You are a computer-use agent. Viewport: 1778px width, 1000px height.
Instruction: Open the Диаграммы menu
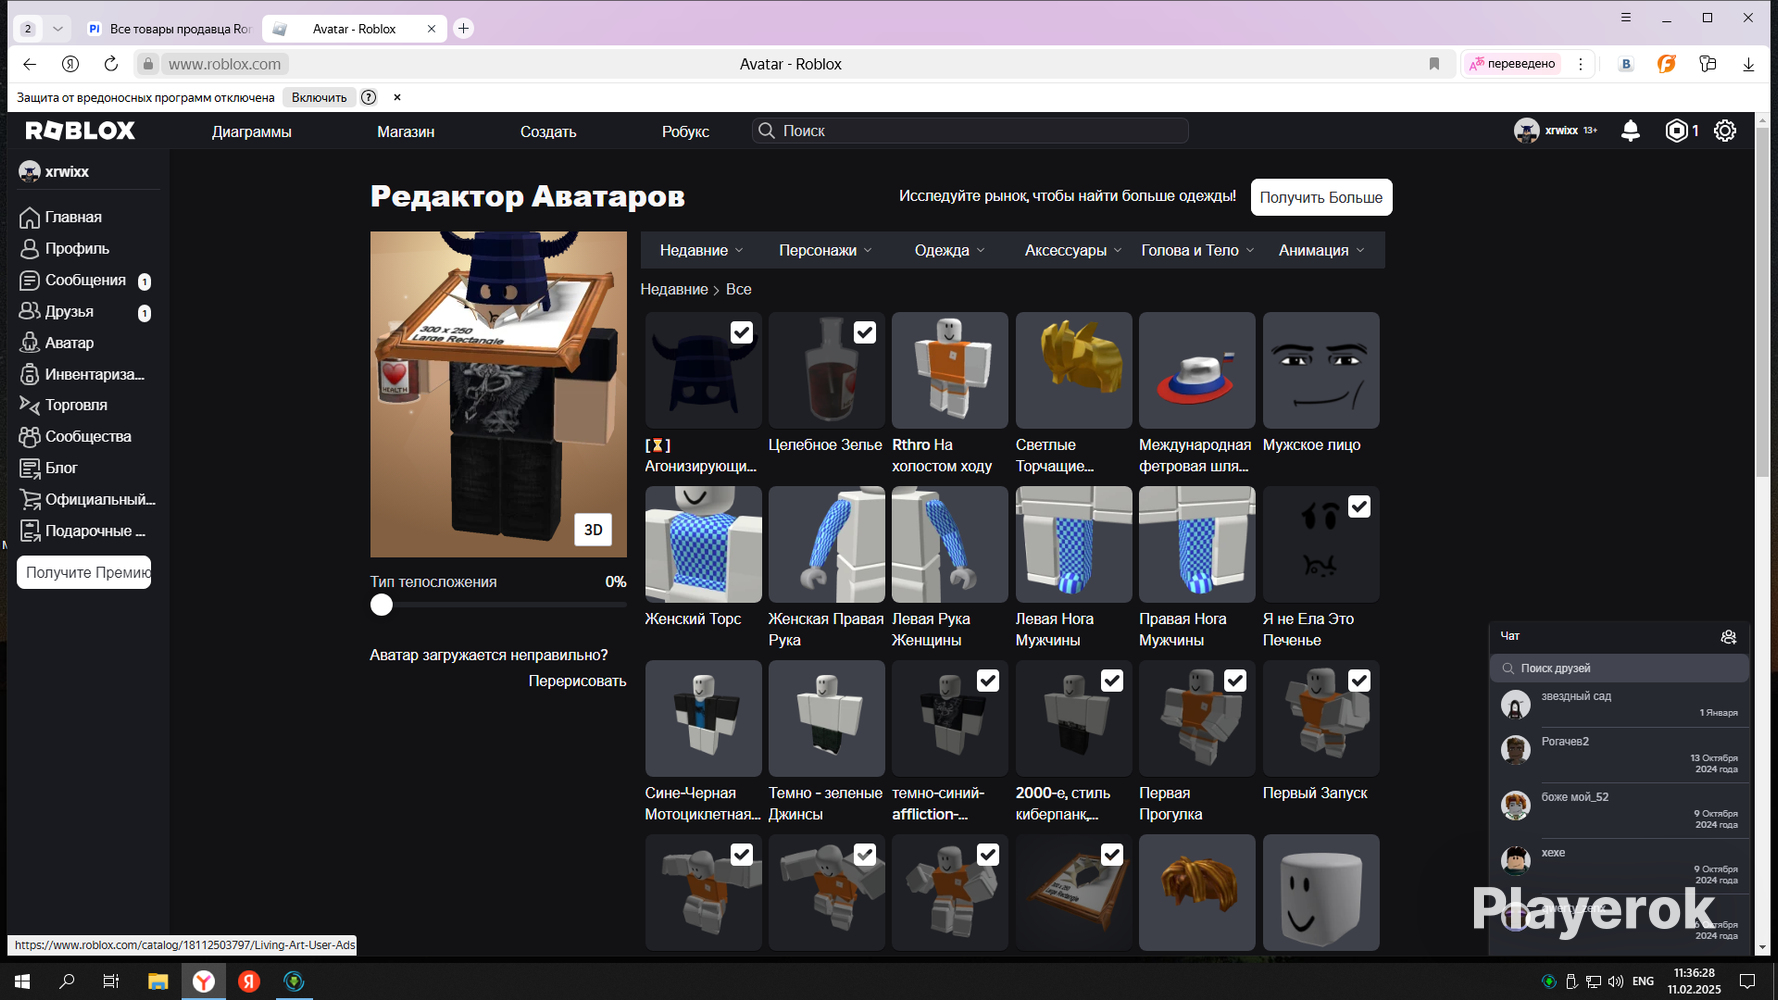point(252,132)
